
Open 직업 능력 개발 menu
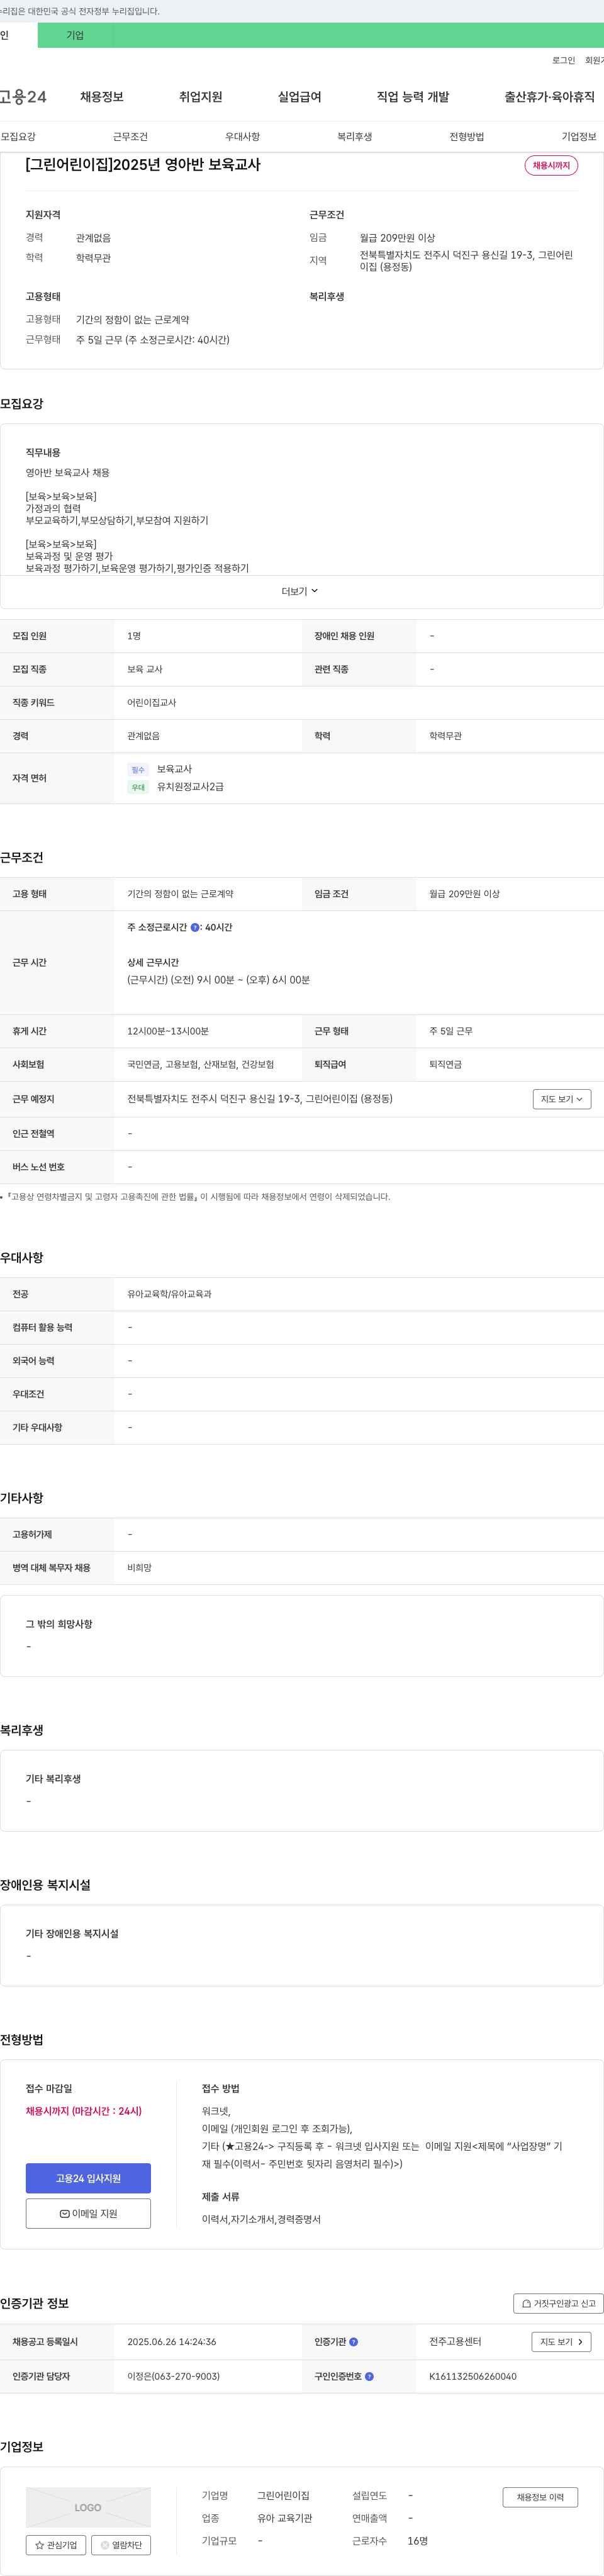click(x=413, y=97)
